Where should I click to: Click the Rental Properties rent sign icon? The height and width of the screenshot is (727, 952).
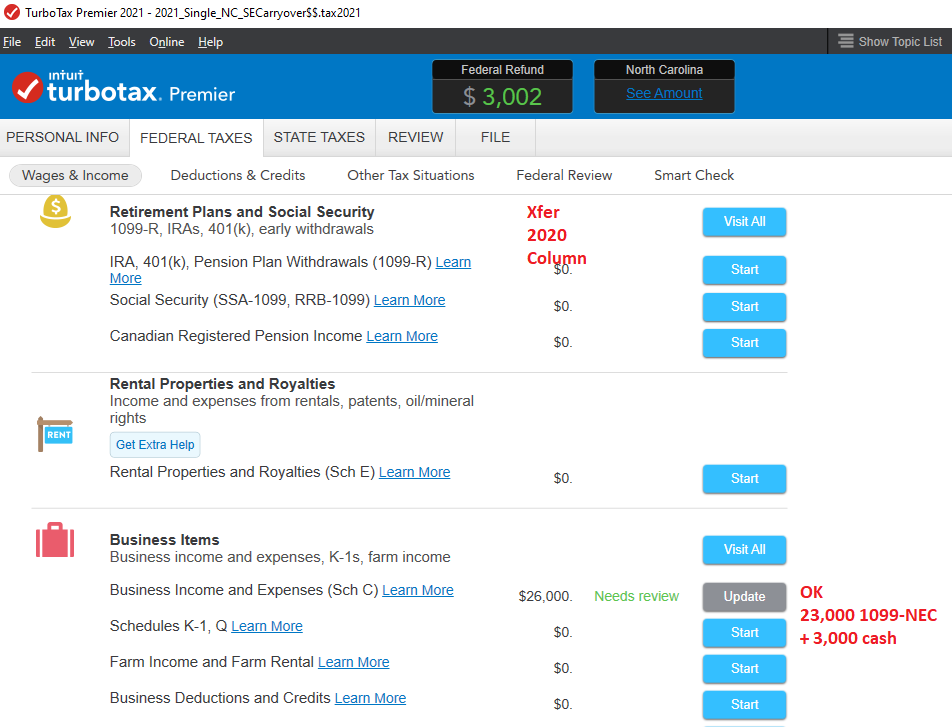[55, 434]
